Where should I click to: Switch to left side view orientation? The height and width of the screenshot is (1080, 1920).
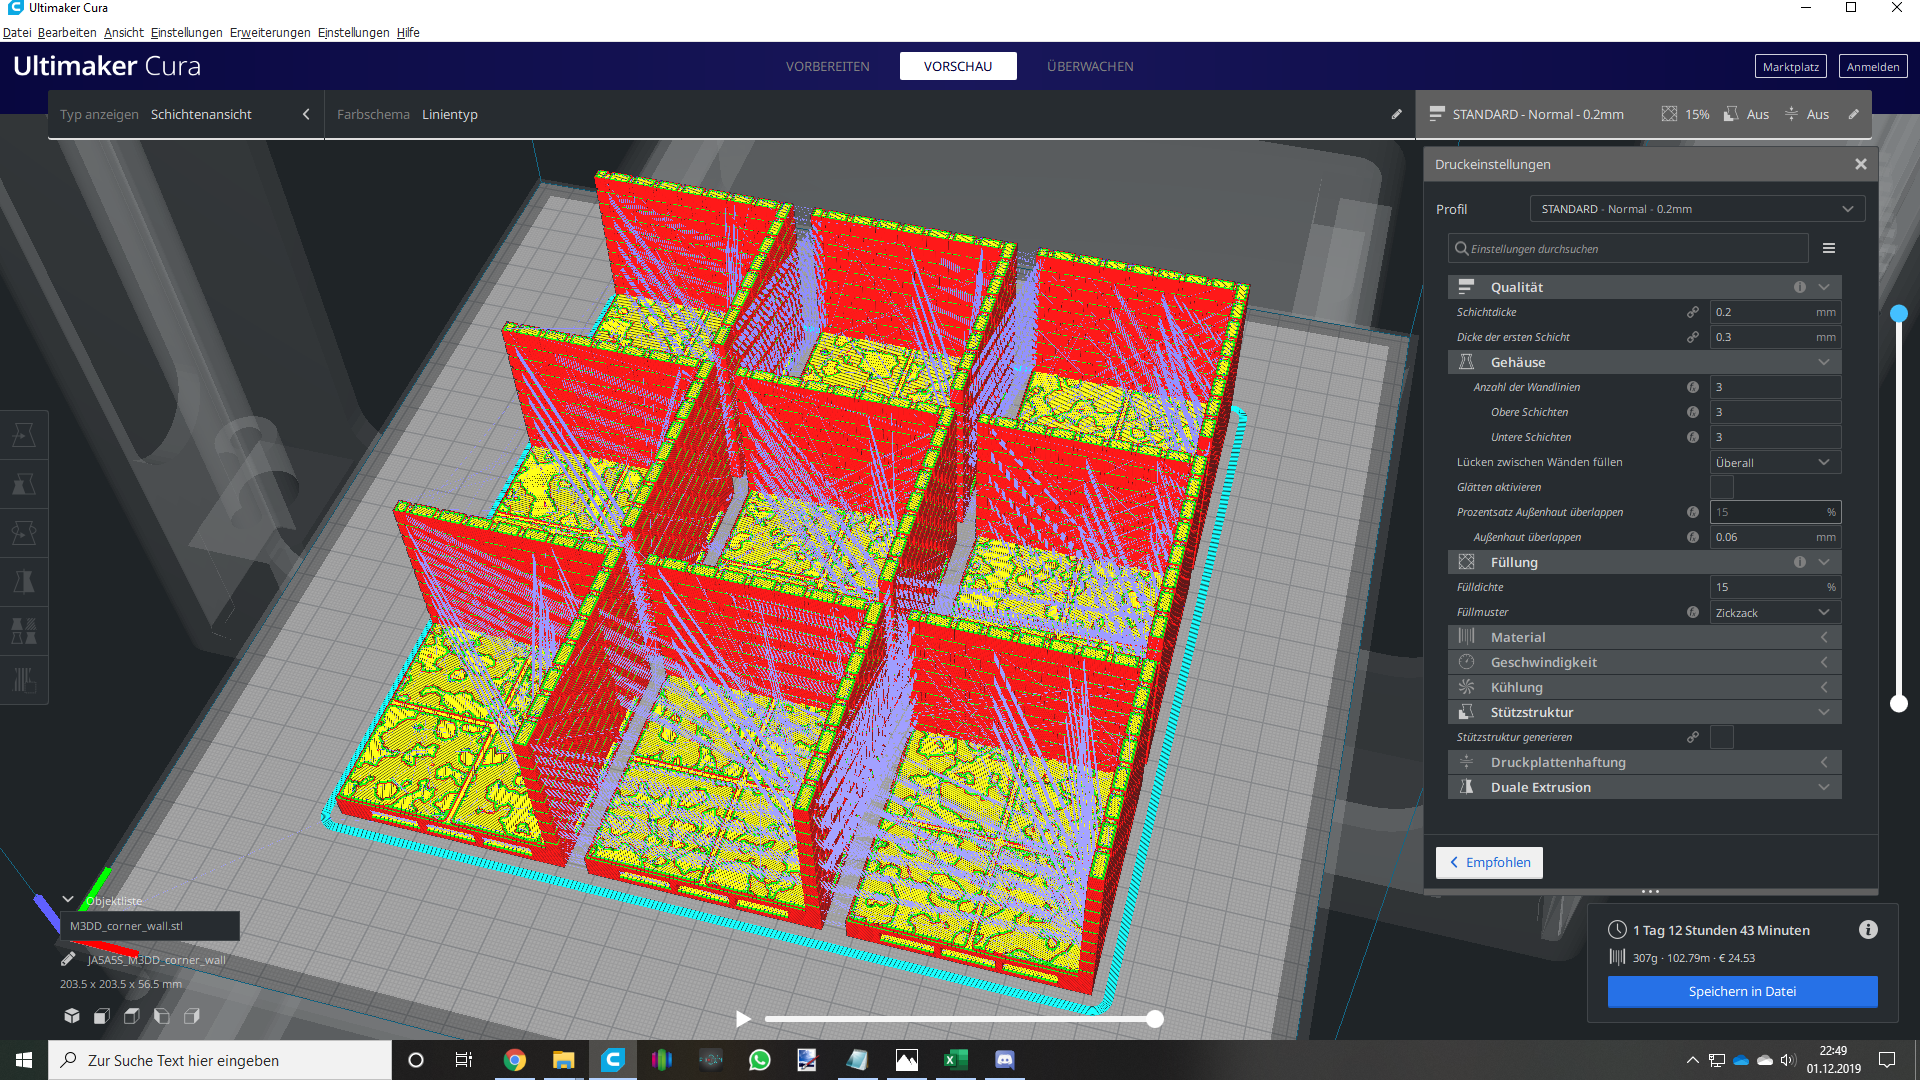click(x=162, y=1016)
